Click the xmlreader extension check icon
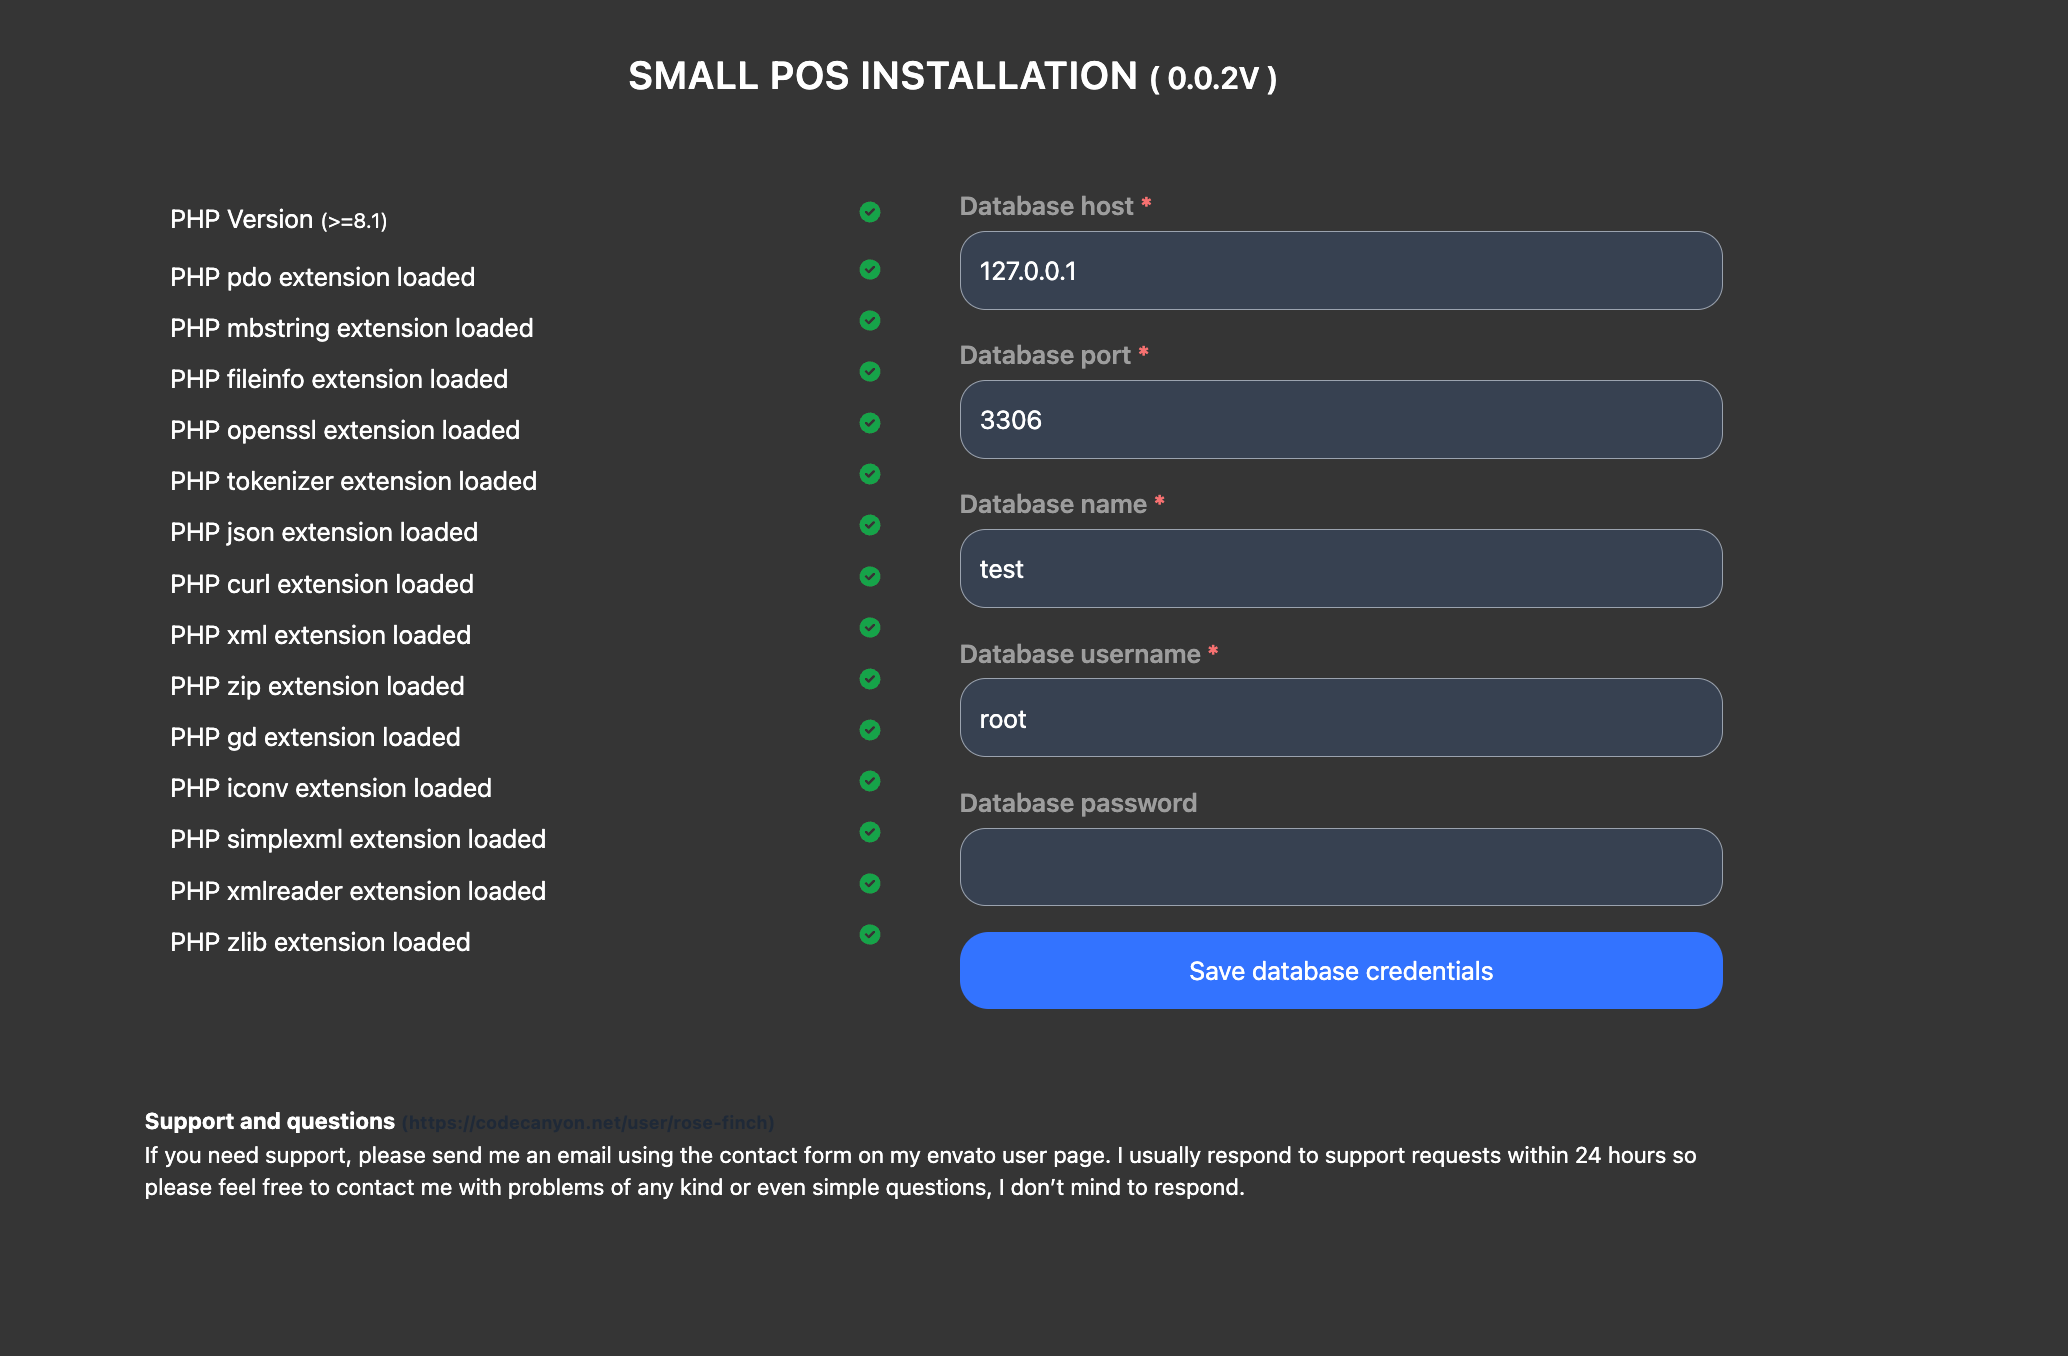Screen dimensions: 2068x1356 [x=870, y=883]
